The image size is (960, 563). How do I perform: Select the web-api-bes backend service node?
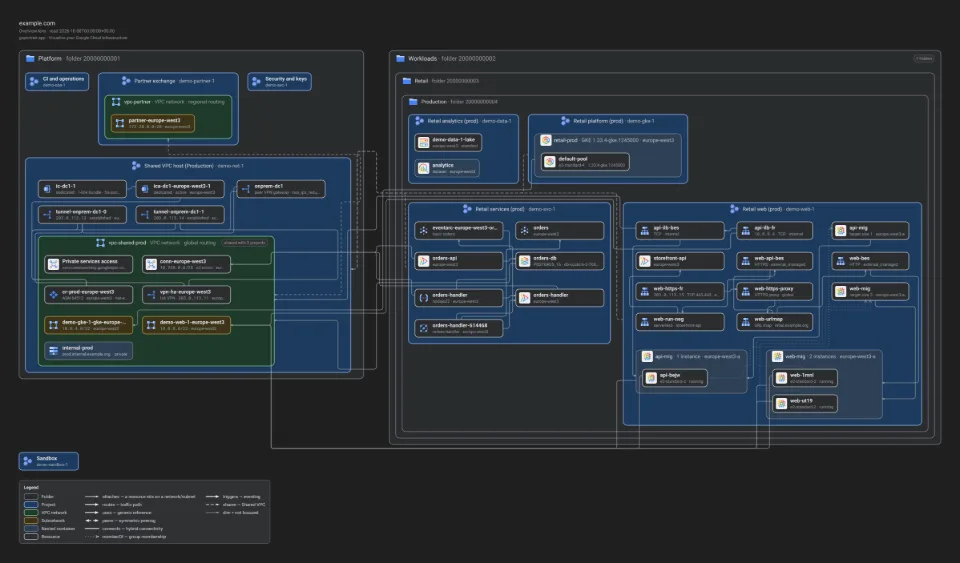pos(775,261)
